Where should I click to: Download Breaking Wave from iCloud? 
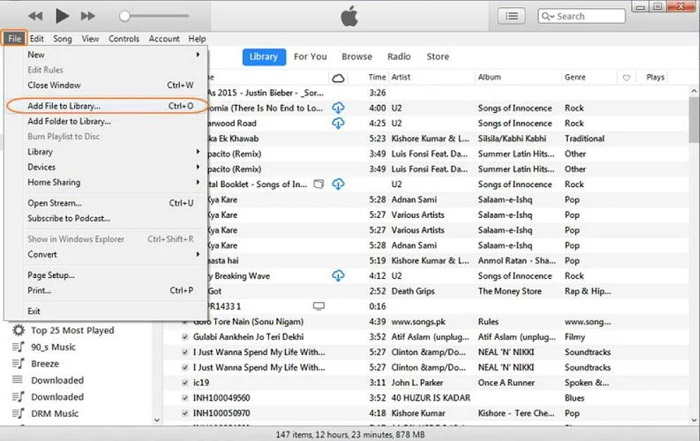click(338, 275)
